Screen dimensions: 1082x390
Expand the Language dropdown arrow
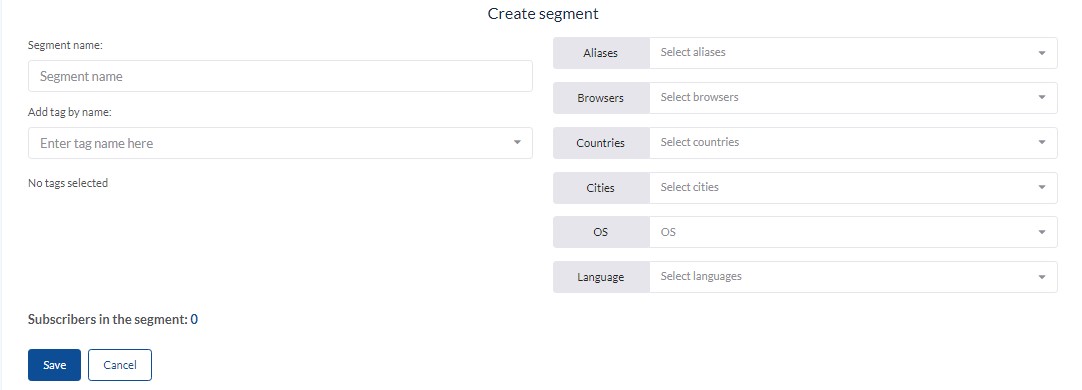tap(1042, 277)
